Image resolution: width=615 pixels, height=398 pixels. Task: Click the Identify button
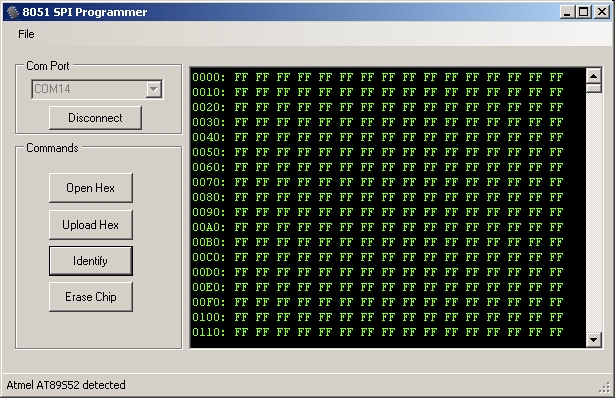91,261
